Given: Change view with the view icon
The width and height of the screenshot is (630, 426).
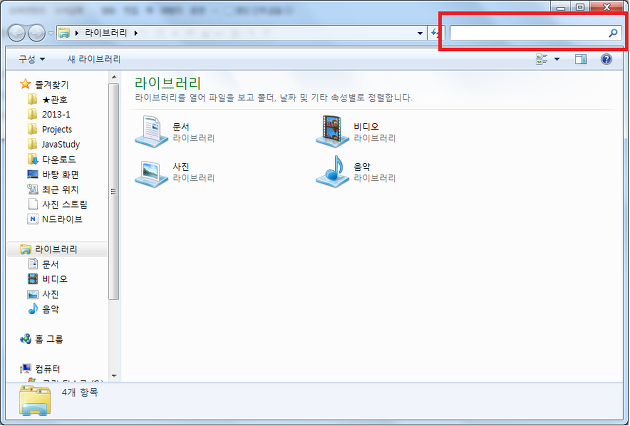Looking at the screenshot, I should tap(542, 59).
